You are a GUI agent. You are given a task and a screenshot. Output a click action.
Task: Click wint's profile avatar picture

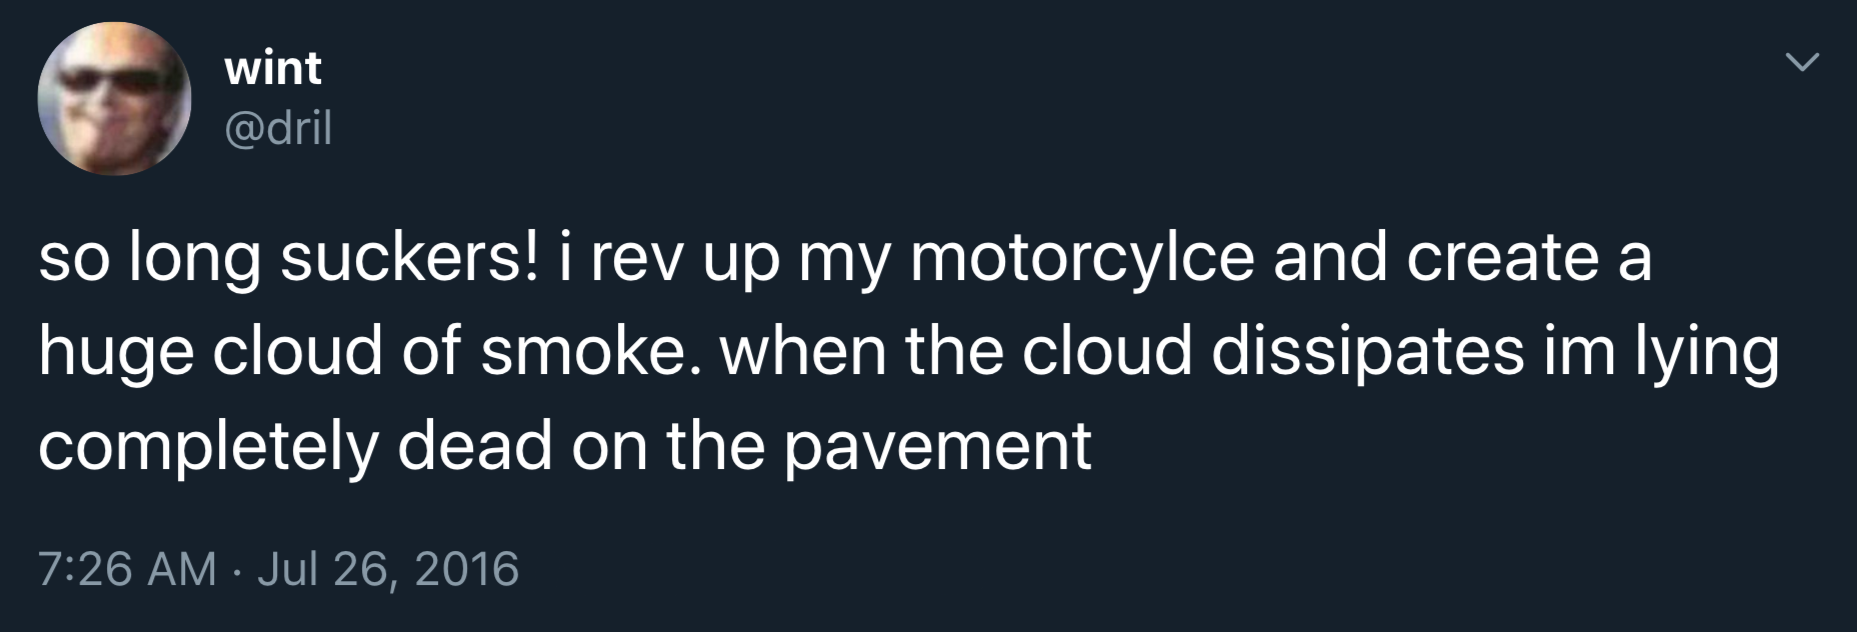coord(114,99)
